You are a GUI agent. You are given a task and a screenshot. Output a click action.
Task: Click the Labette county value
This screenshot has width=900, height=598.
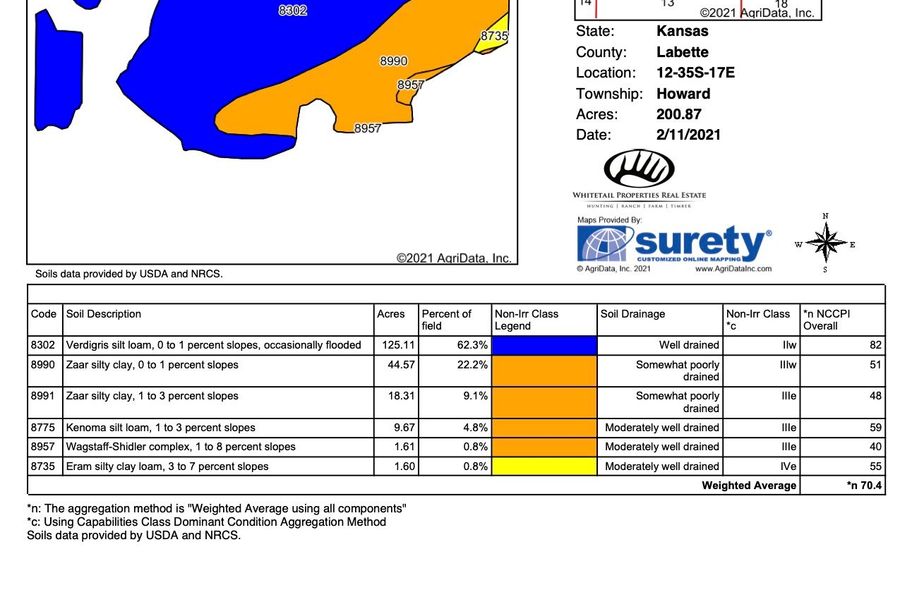coord(682,52)
